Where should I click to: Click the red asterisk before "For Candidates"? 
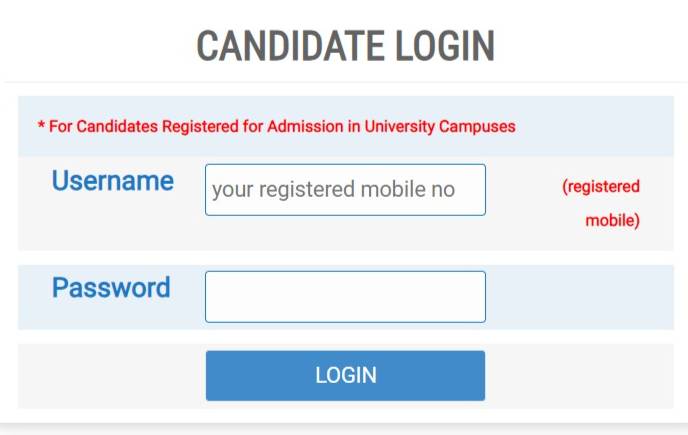pyautogui.click(x=41, y=127)
